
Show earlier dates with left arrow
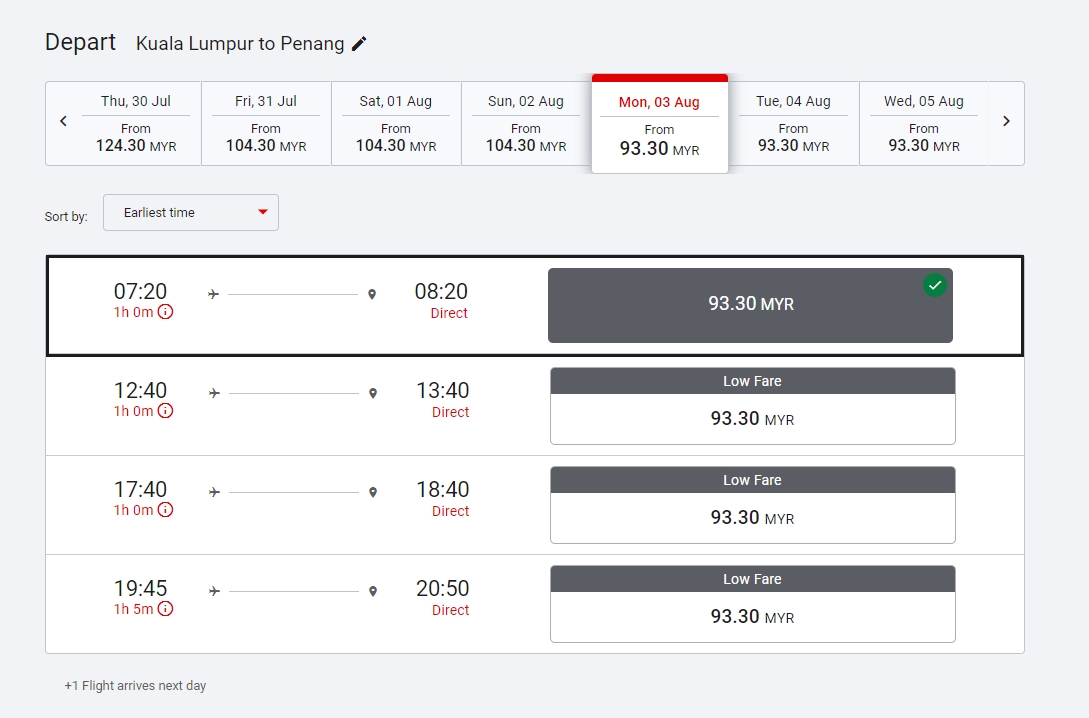click(63, 121)
